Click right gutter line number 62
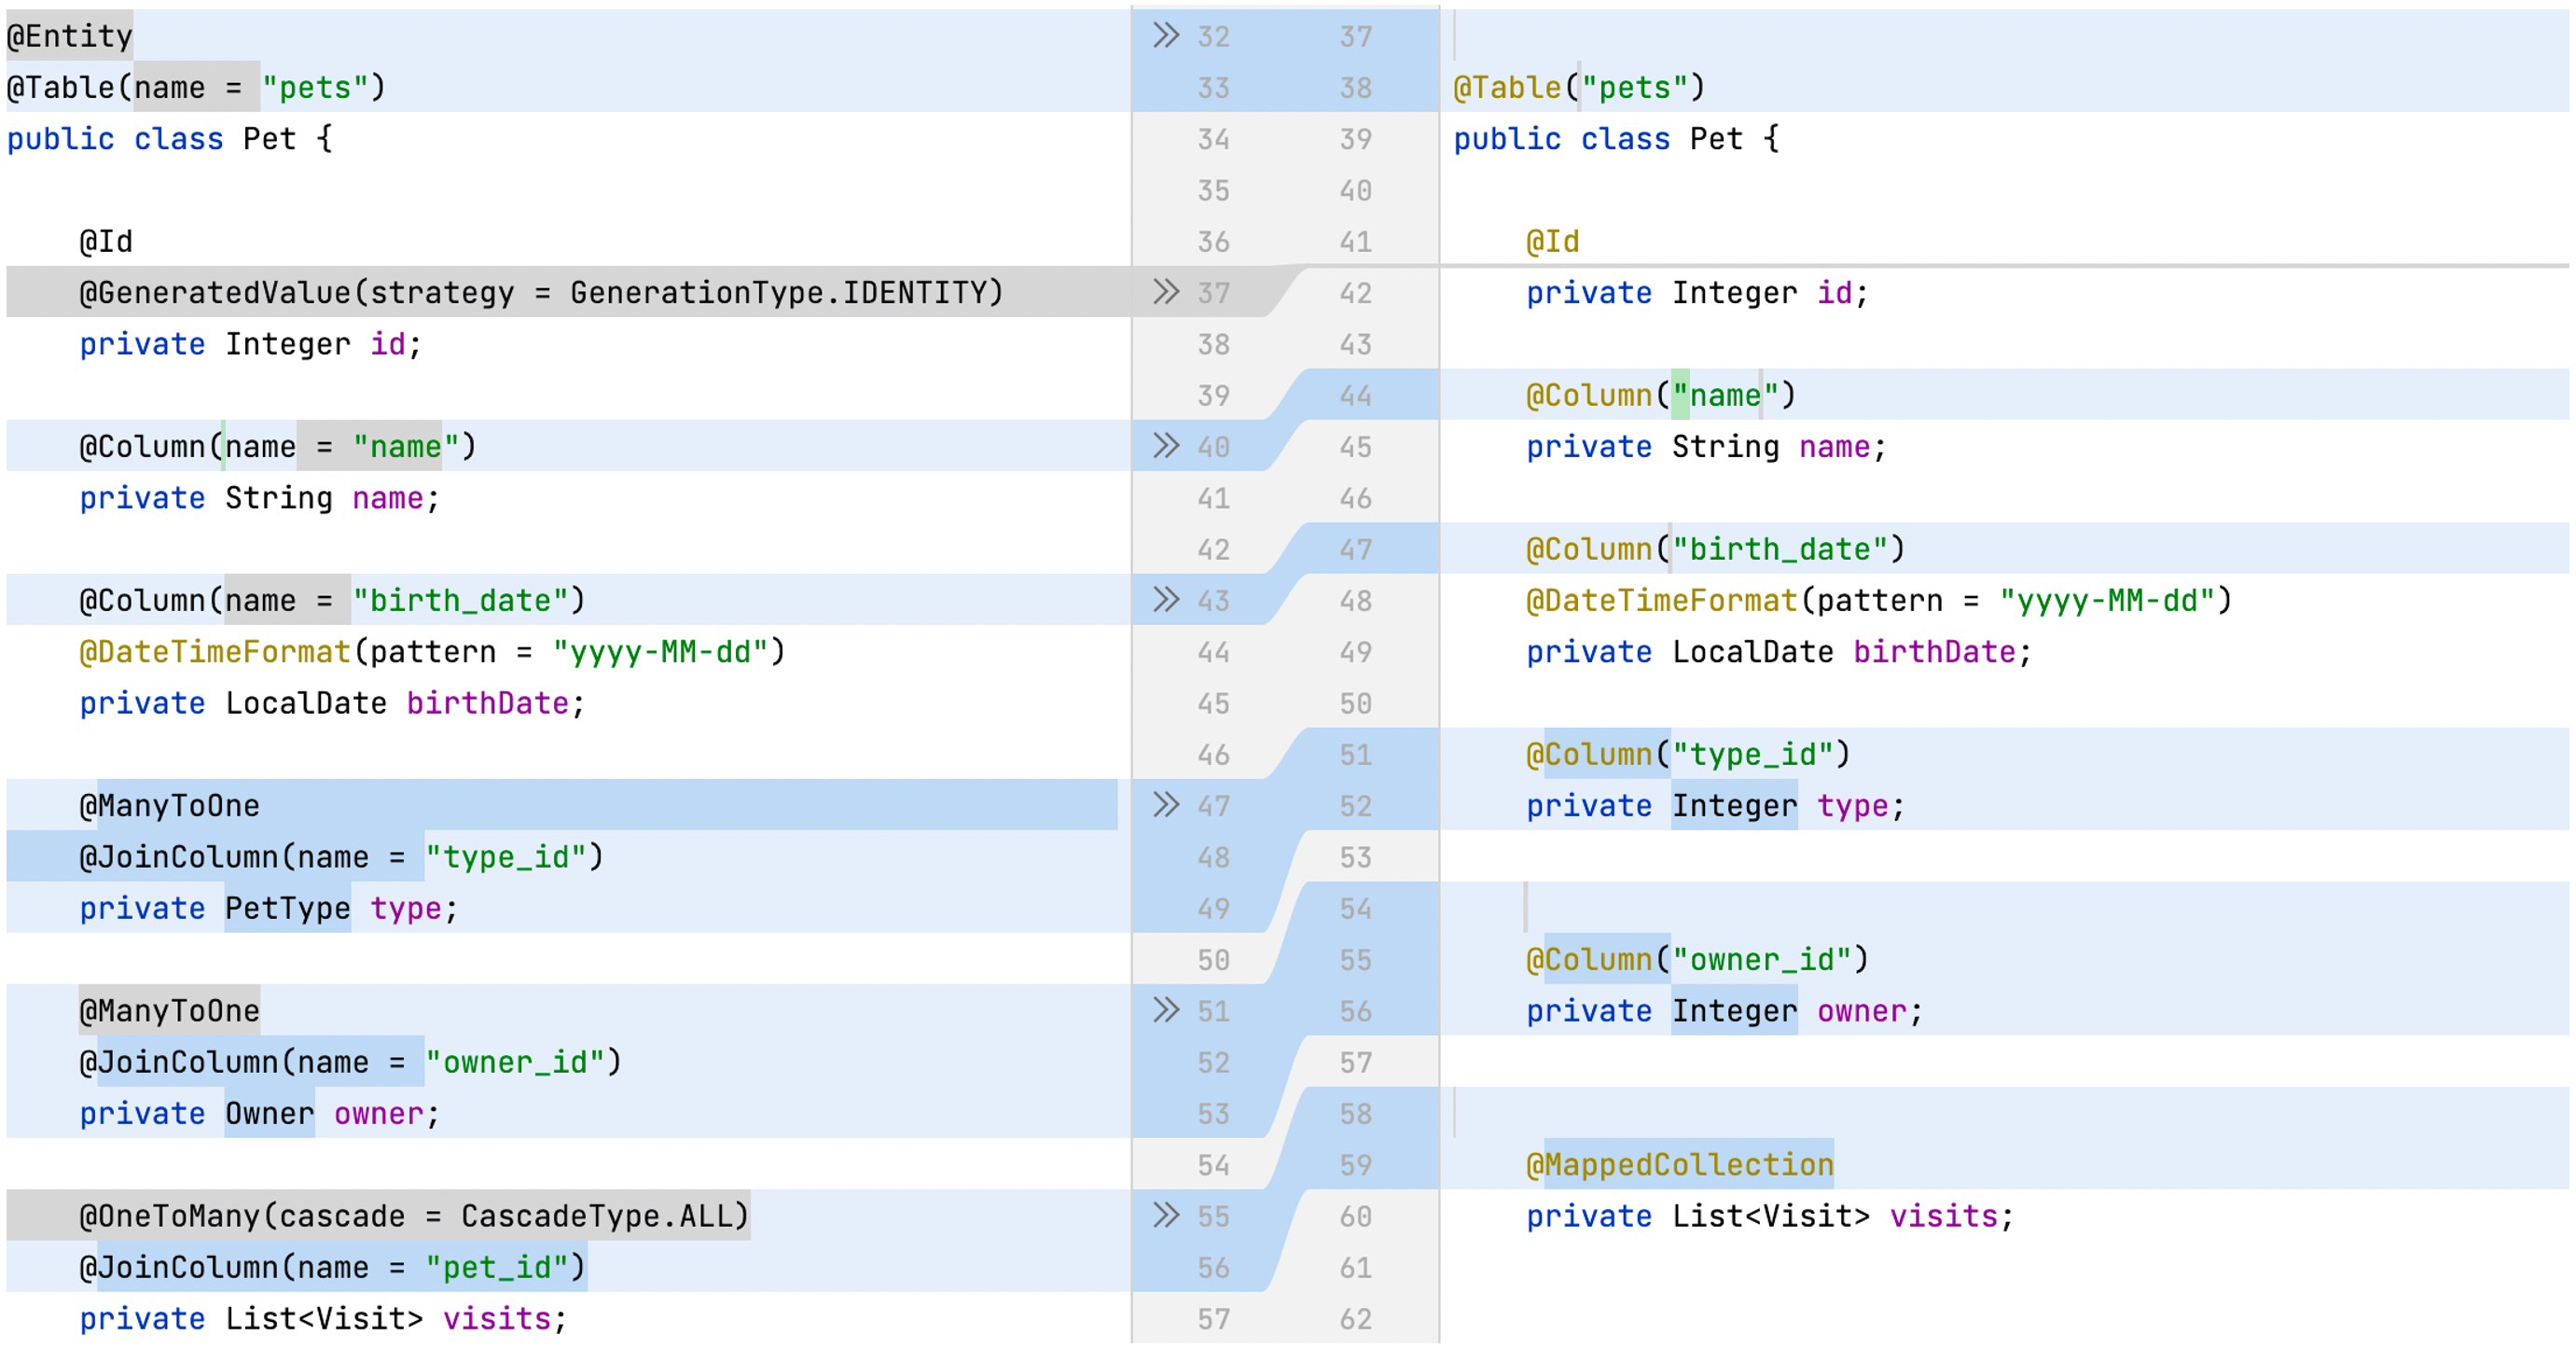Image resolution: width=2576 pixels, height=1349 pixels. point(1355,1319)
